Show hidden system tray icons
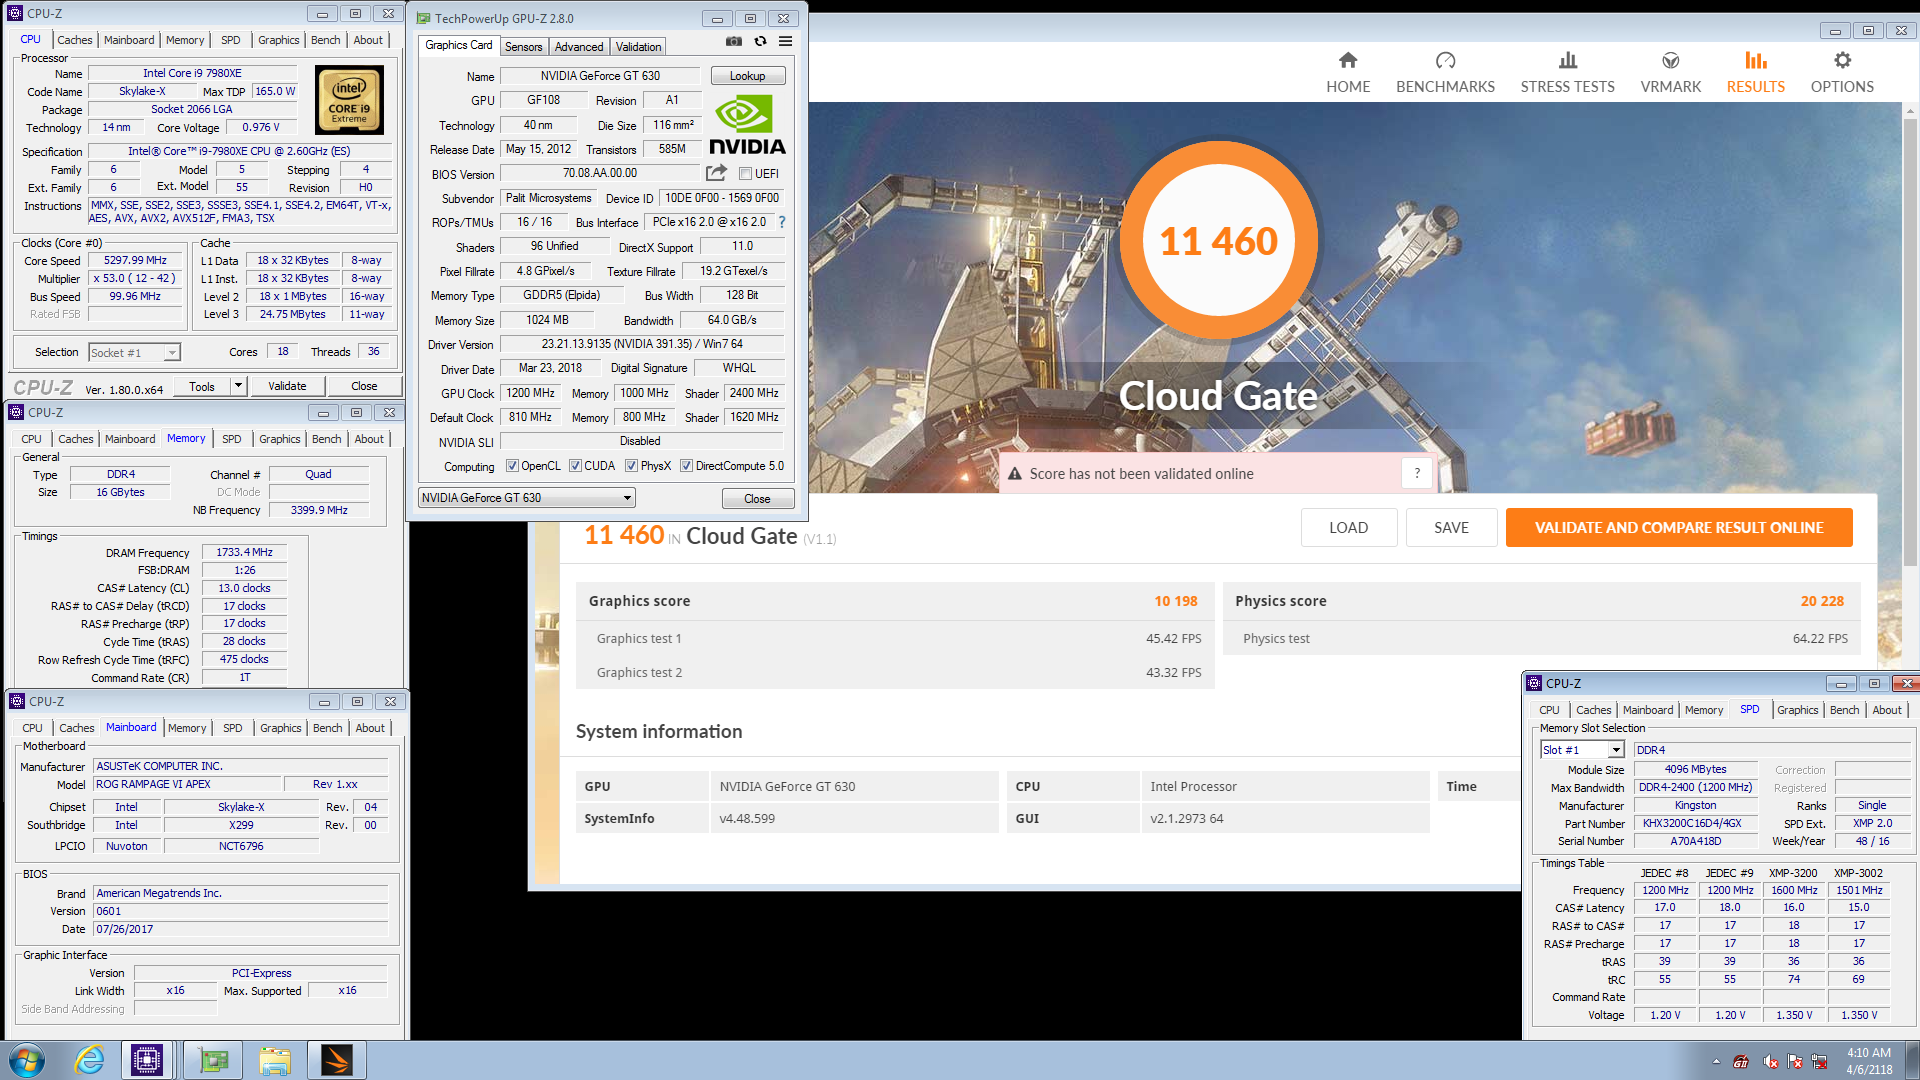 coord(1716,1061)
